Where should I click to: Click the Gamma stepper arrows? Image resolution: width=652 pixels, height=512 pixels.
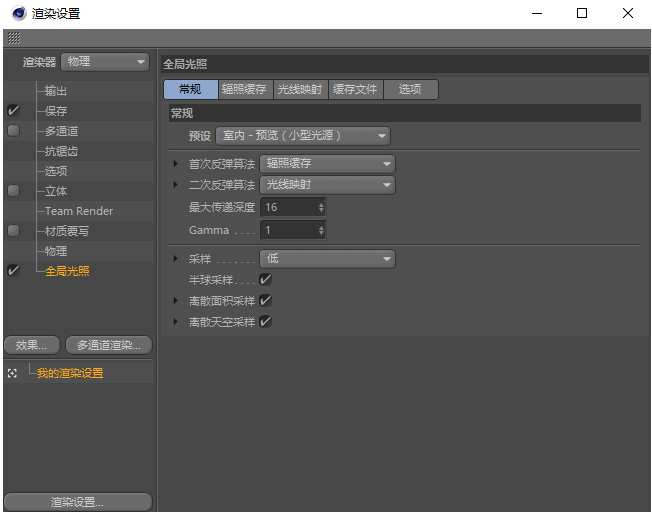[321, 230]
